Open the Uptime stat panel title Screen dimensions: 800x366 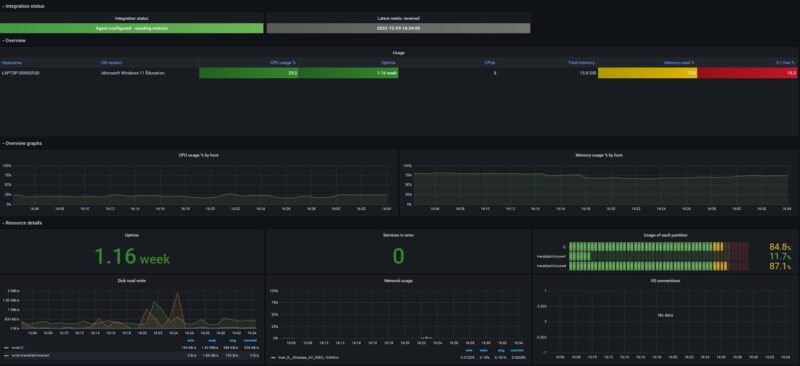click(132, 235)
